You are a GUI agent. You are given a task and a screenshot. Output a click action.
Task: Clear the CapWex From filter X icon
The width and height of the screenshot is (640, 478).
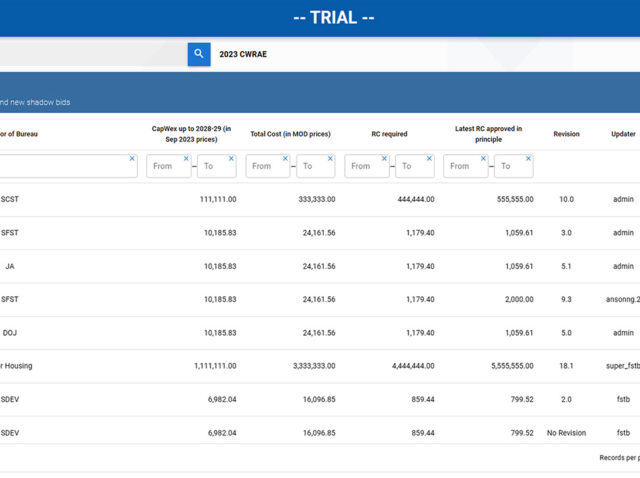[186, 158]
